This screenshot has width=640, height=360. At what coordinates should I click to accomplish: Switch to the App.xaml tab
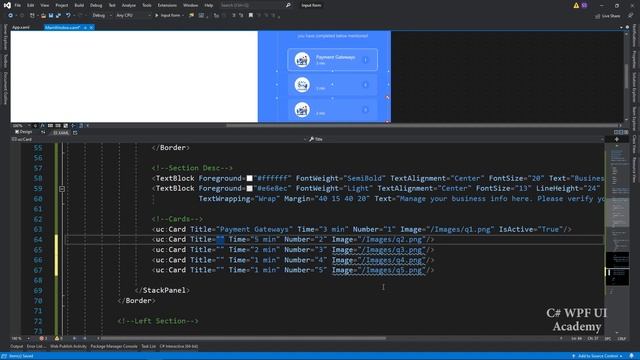[21, 27]
